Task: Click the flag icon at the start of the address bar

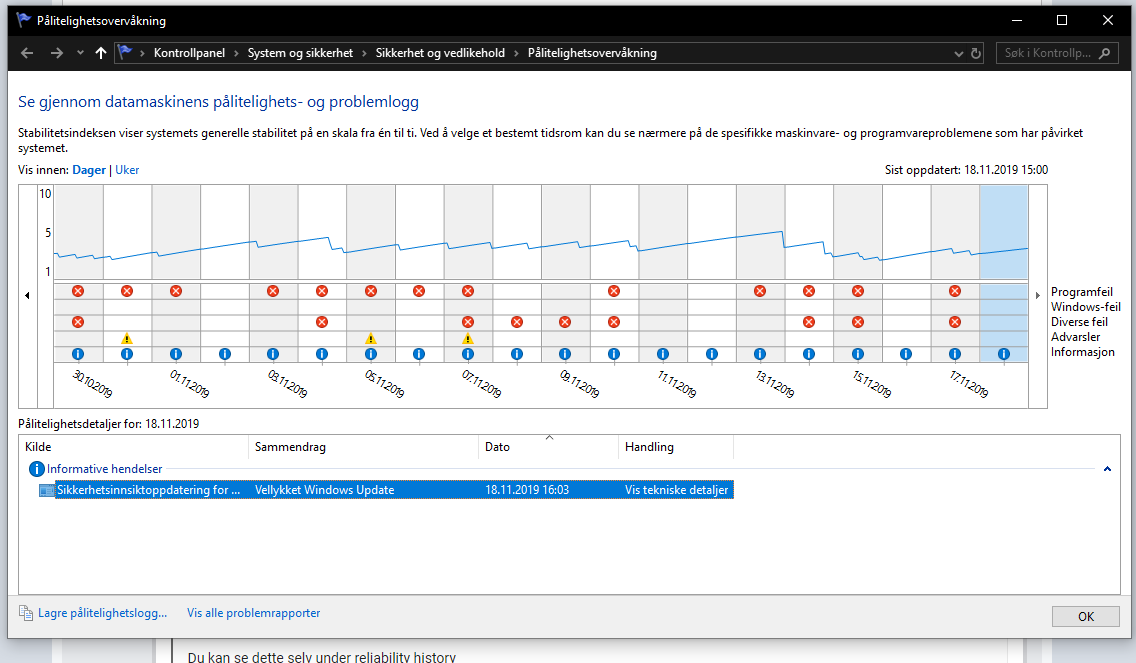Action: pyautogui.click(x=125, y=52)
